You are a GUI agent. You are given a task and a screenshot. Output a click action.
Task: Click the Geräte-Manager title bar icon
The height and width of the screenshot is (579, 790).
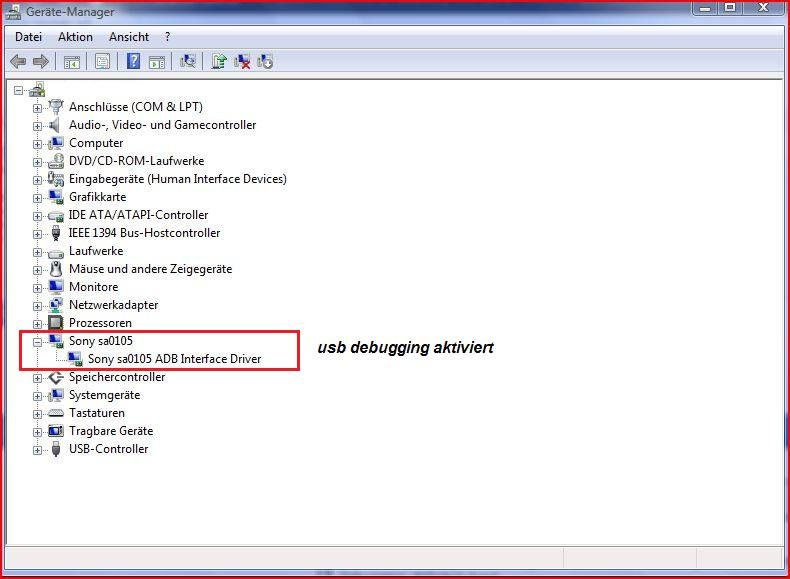pyautogui.click(x=13, y=11)
